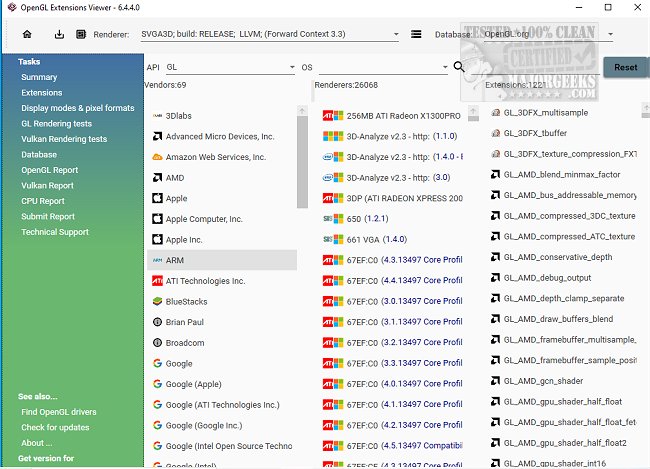Select GL_AMD_blend_minmax_factor extension
Screen dimensions: 650x469
coord(563,175)
